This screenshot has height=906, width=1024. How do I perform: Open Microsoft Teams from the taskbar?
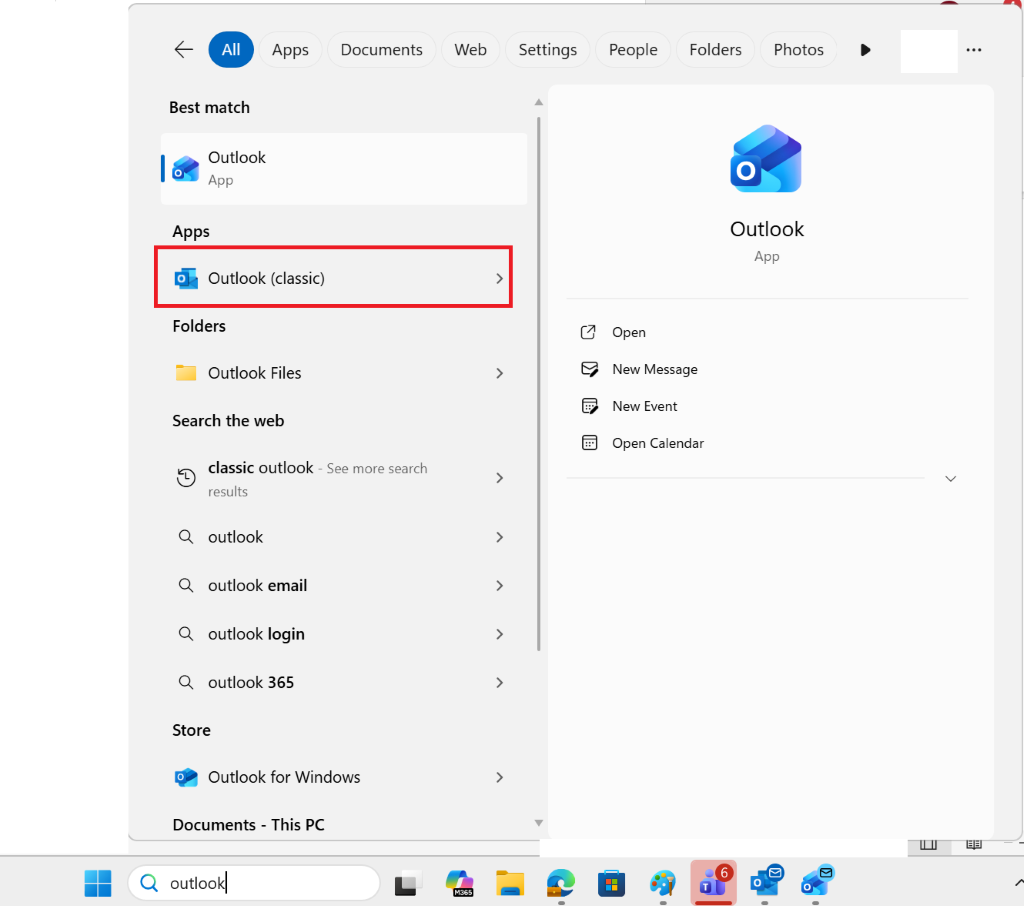[713, 884]
